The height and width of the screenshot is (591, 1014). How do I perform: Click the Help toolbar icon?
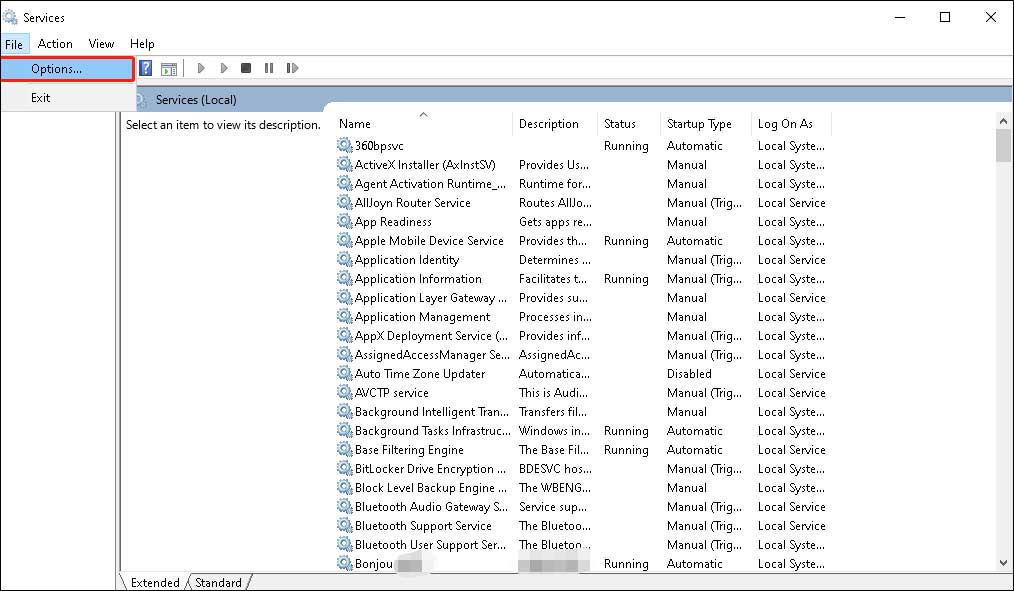(x=146, y=68)
